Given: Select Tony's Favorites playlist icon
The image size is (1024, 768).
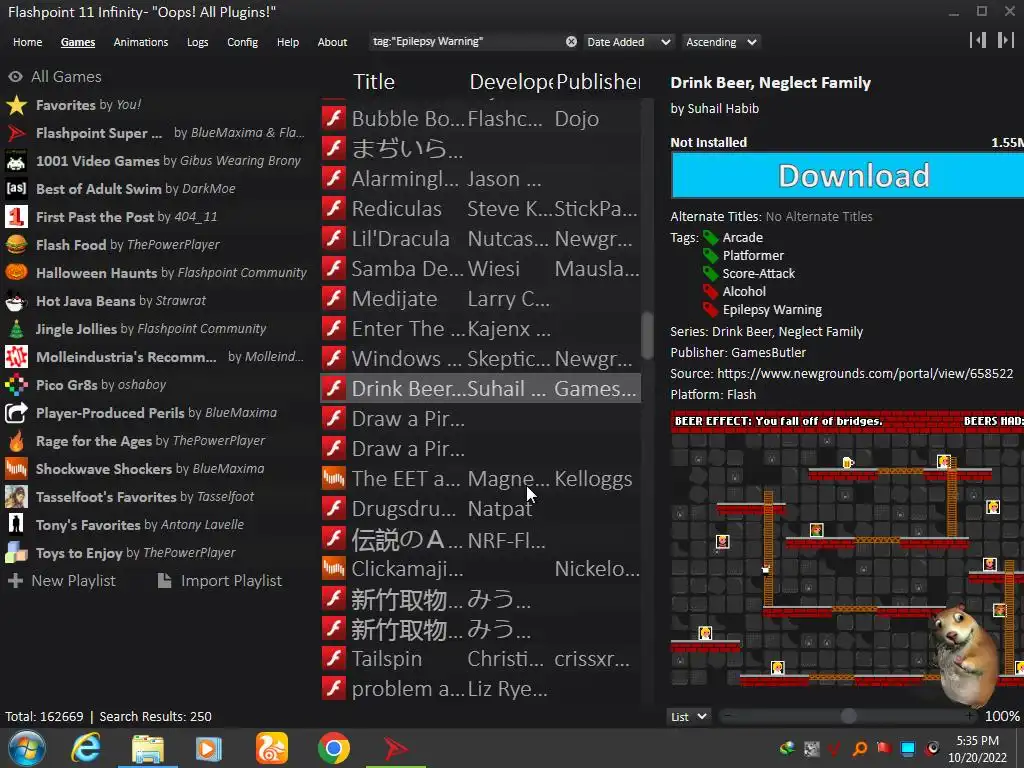Looking at the screenshot, I should [16, 525].
